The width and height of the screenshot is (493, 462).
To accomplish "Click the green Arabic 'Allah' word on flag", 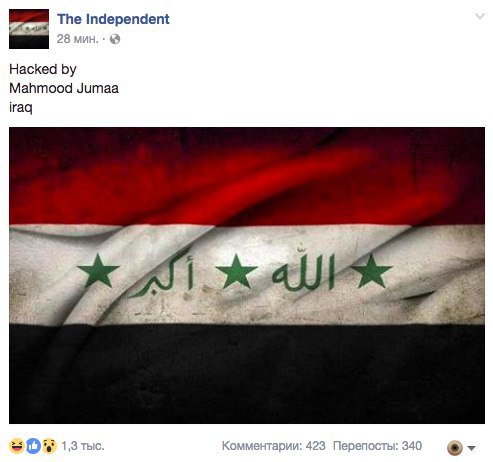I will (x=303, y=272).
